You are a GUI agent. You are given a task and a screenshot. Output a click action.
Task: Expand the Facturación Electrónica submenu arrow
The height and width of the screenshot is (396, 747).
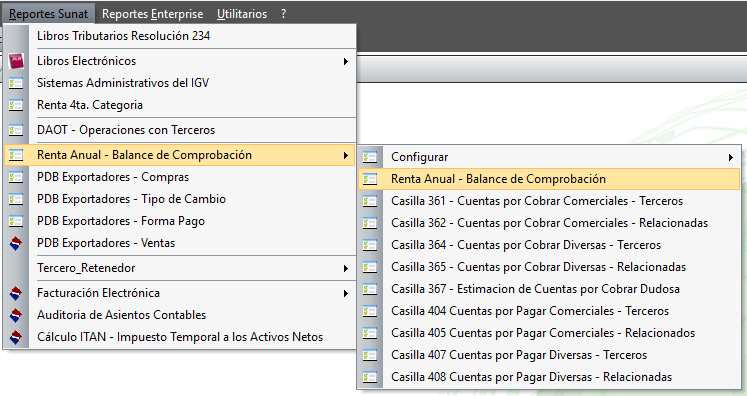click(346, 294)
